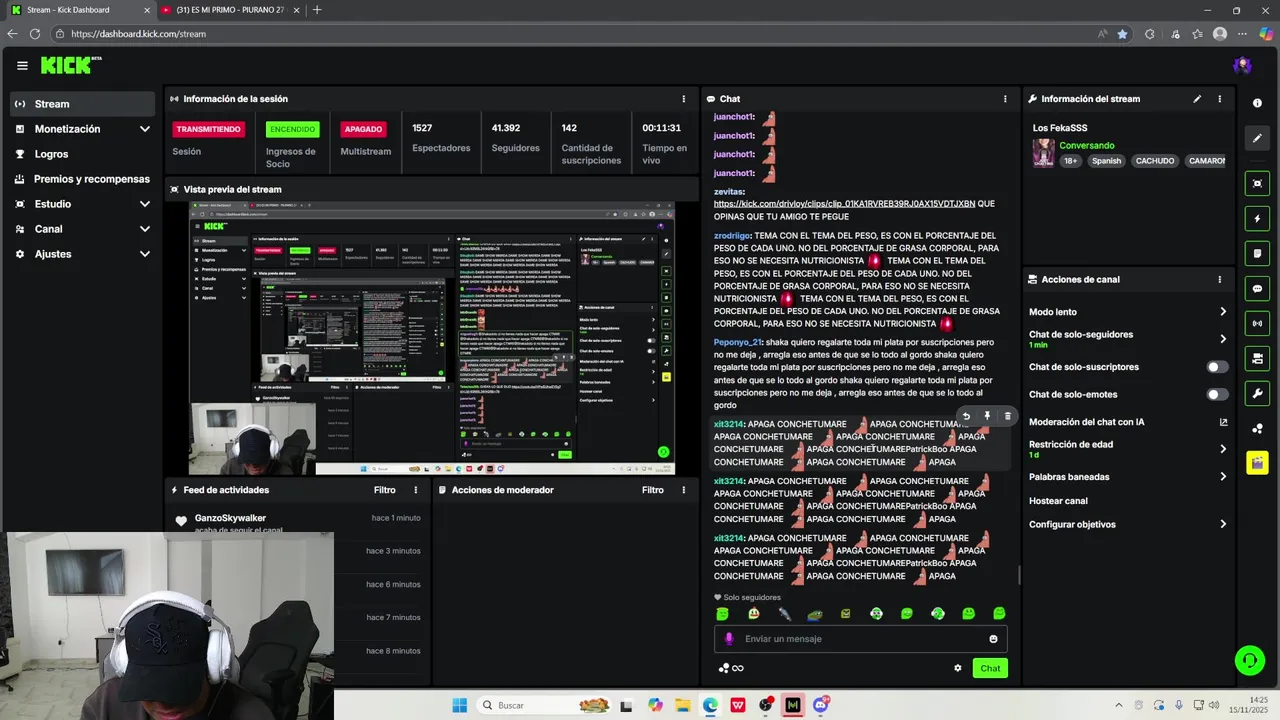Click the green Chat send button
1280x720 pixels.
point(990,668)
